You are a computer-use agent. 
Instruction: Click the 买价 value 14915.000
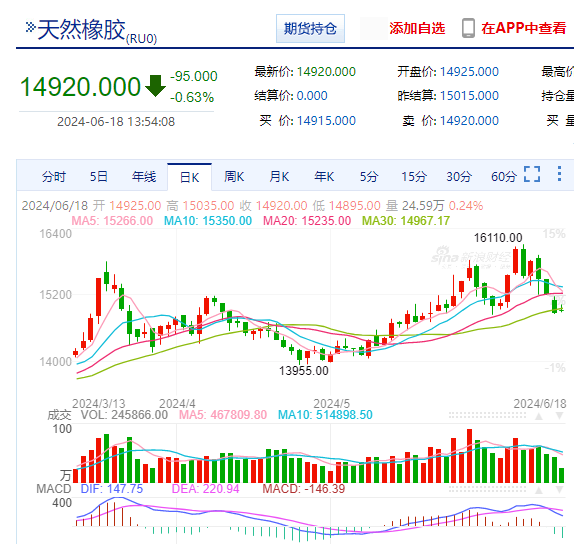point(326,121)
